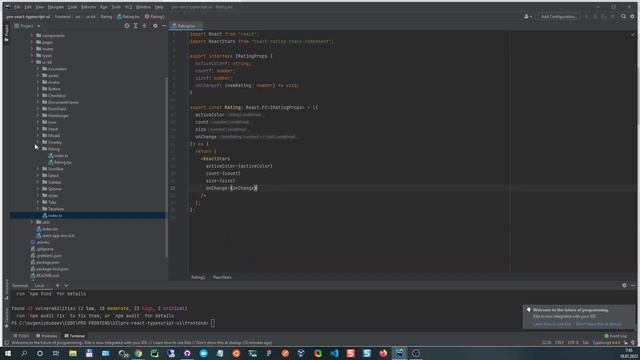Click the UTF-8 encoding in status bar
The height and width of the screenshot is (360, 640).
click(x=573, y=342)
